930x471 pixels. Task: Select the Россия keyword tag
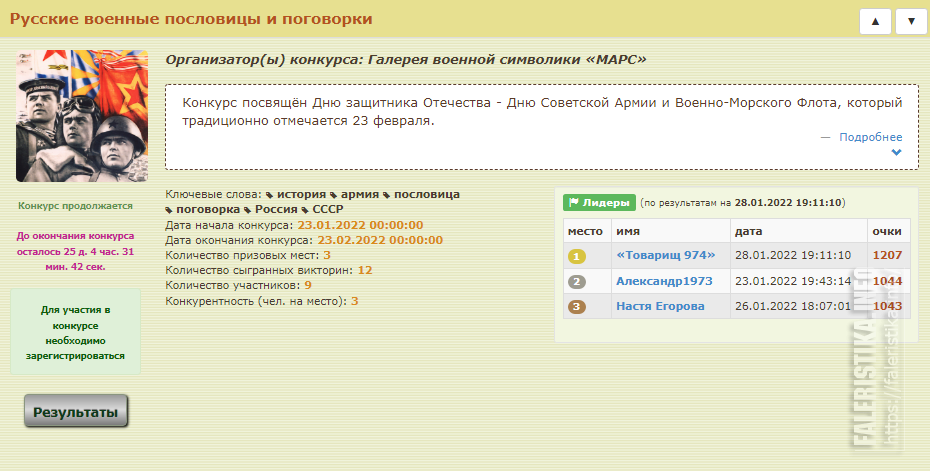point(276,209)
